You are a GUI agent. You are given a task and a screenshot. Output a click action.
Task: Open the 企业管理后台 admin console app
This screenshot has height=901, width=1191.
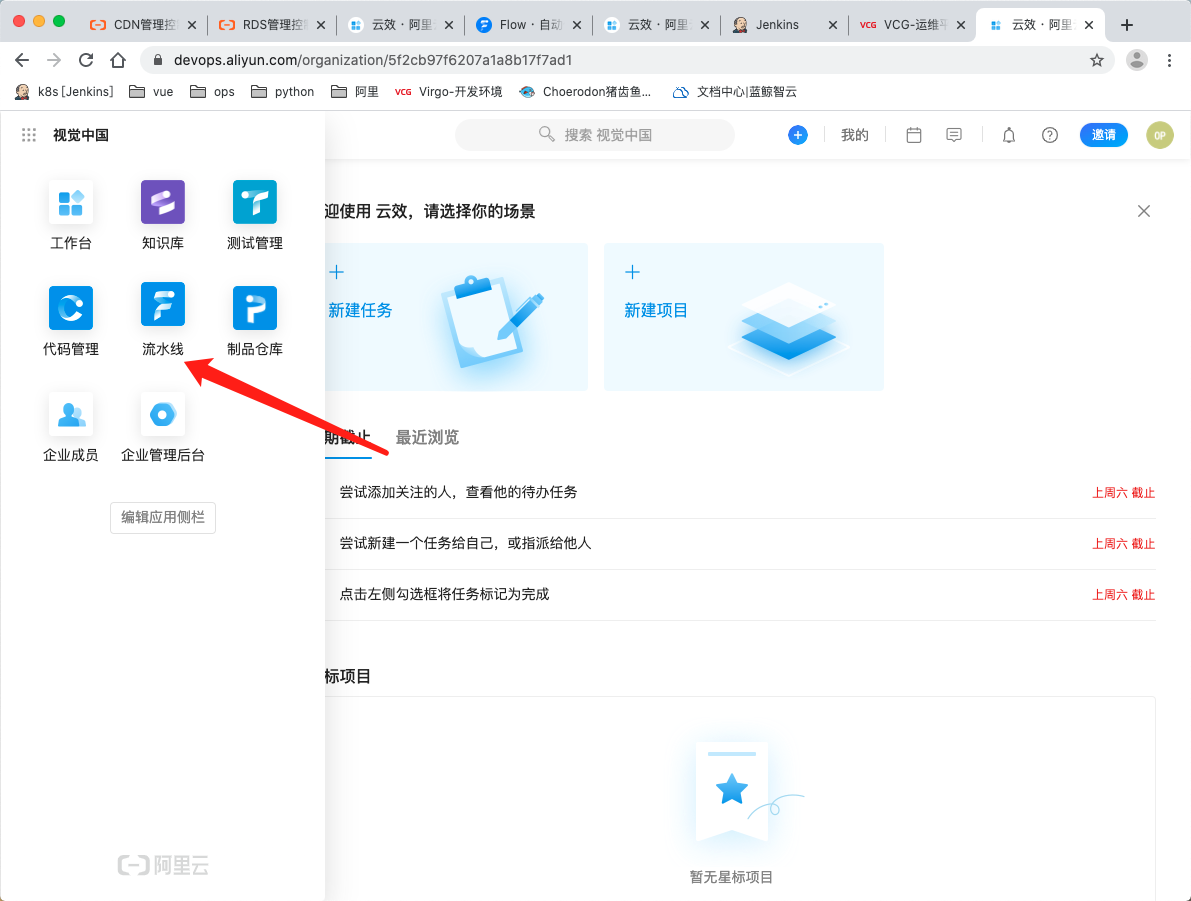point(163,428)
